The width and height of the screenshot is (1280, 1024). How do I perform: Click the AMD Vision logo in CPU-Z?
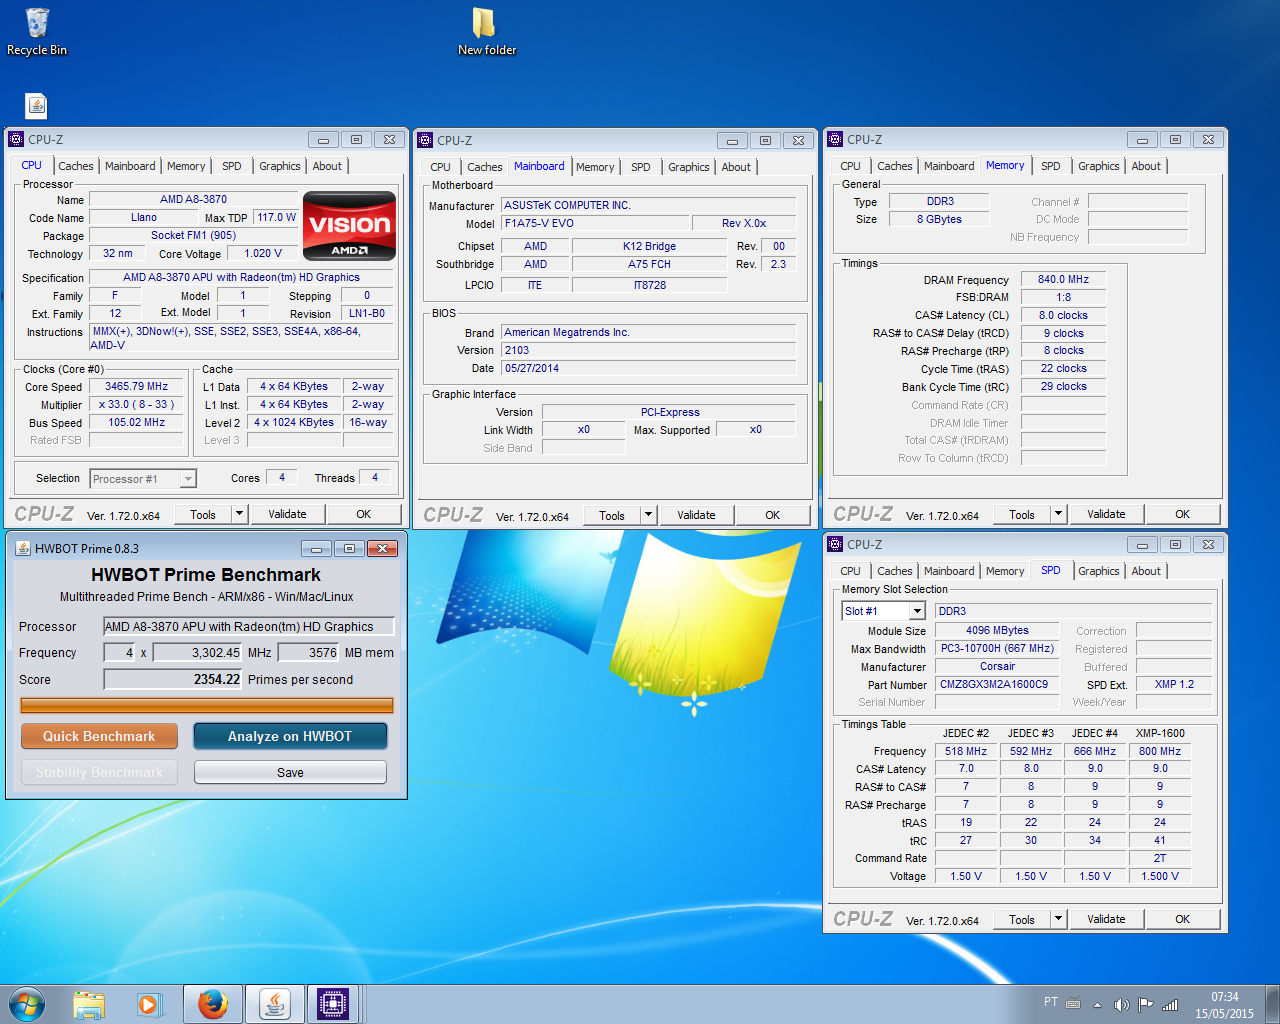point(349,226)
